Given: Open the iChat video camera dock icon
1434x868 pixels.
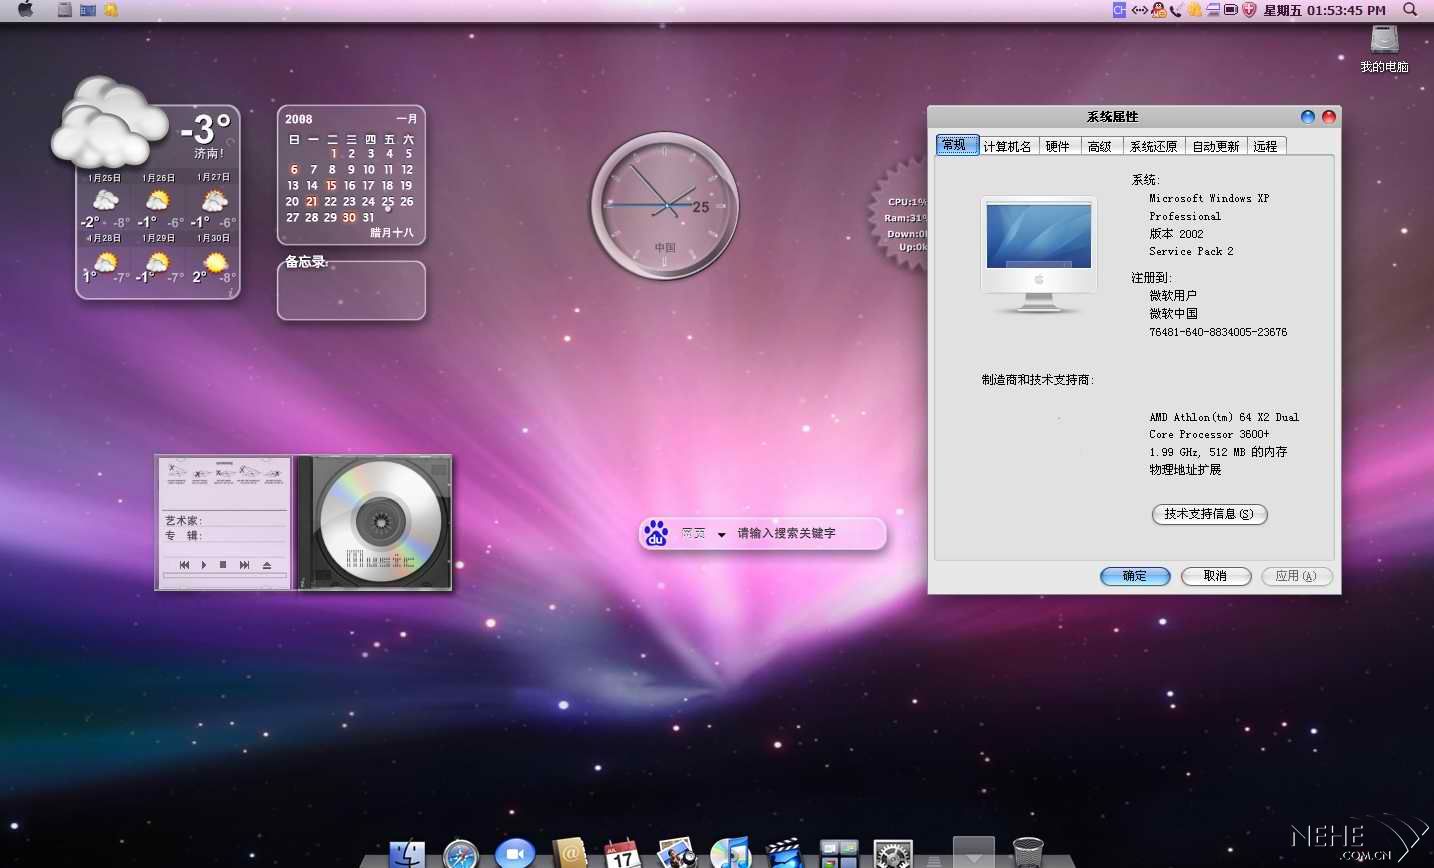Looking at the screenshot, I should point(515,853).
